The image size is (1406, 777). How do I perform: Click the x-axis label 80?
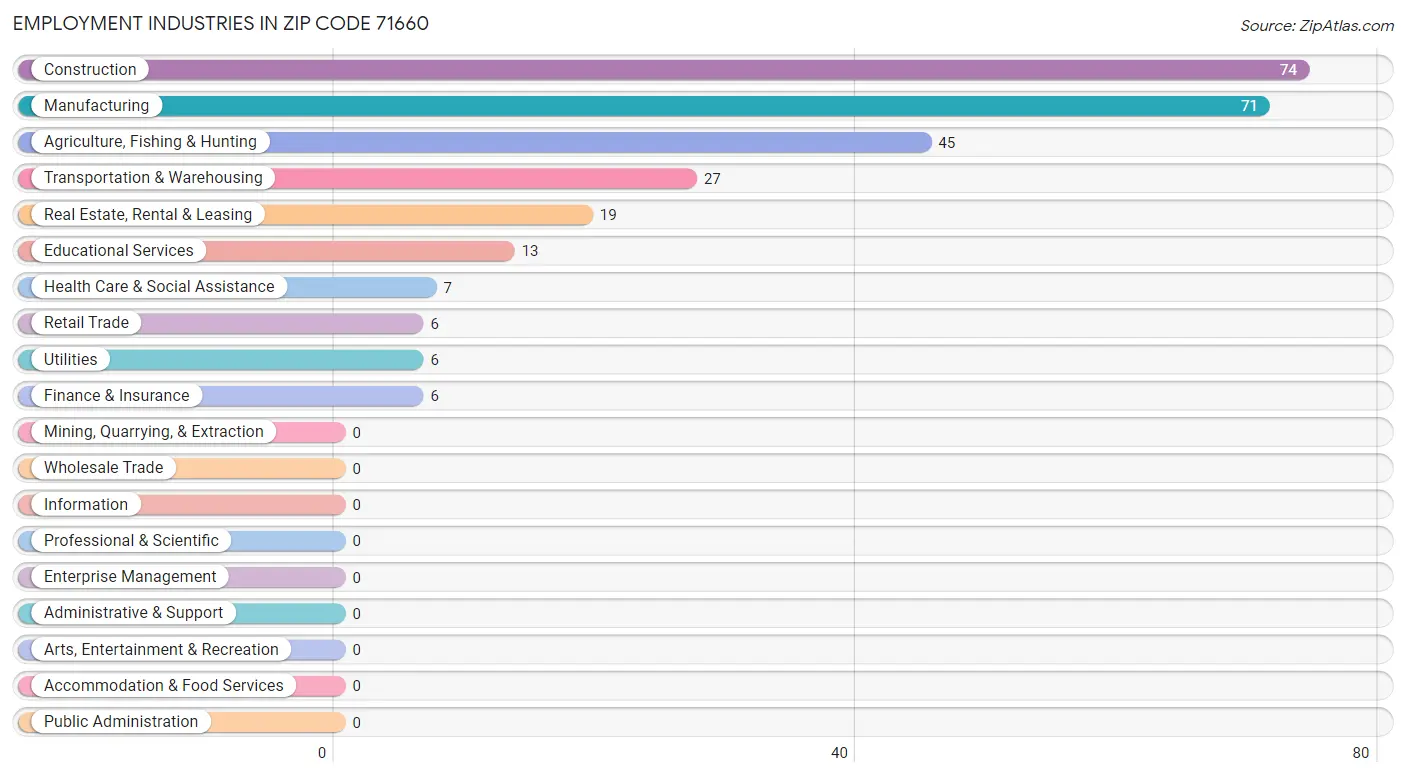tap(1361, 753)
